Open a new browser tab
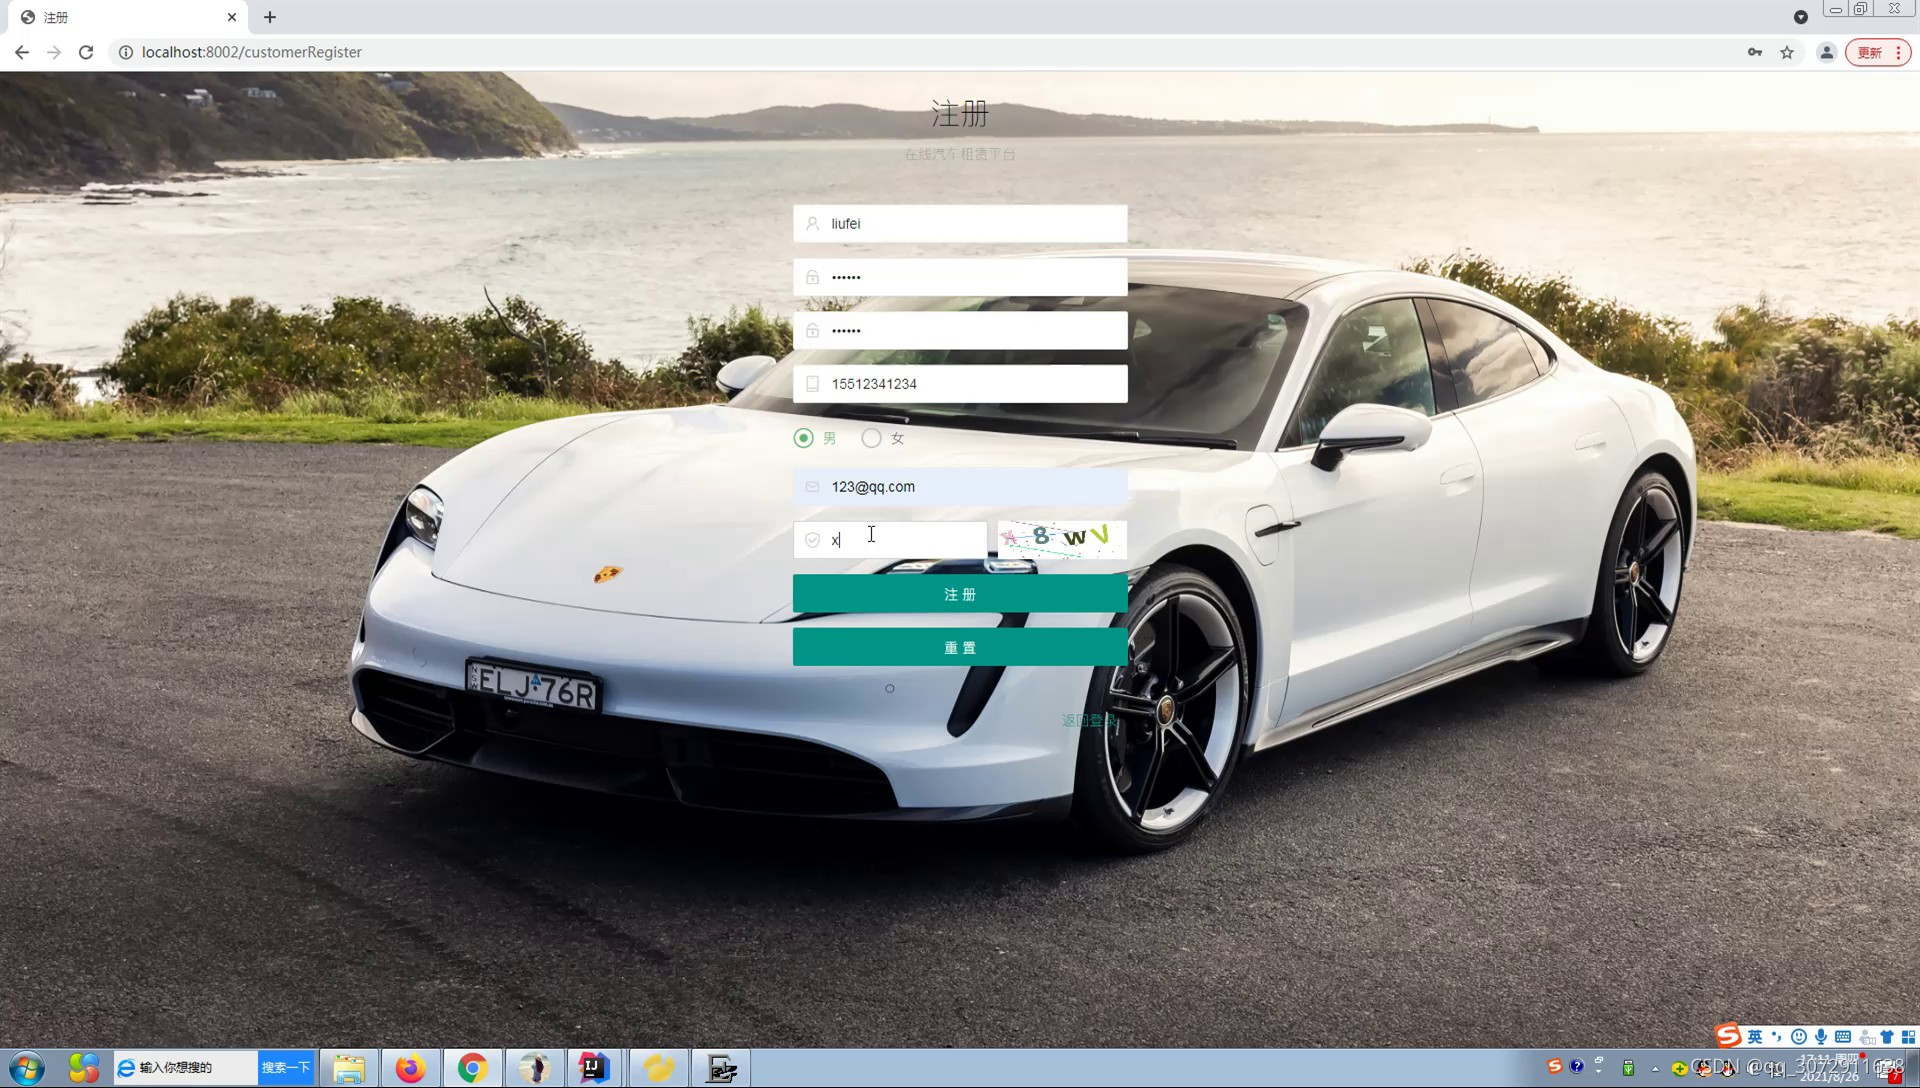The height and width of the screenshot is (1088, 1920). (x=270, y=17)
